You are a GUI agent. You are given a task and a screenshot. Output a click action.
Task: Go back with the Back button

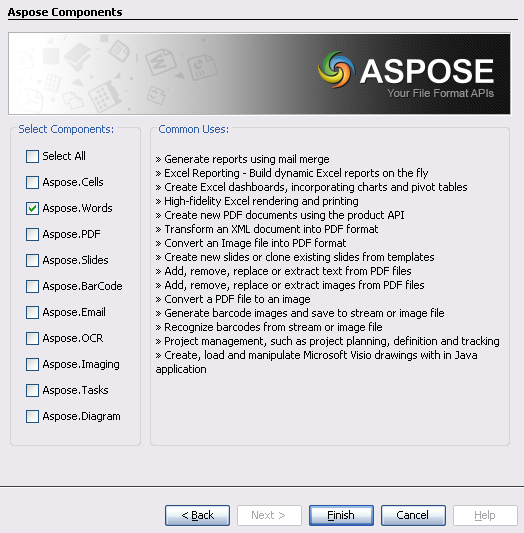[x=197, y=515]
